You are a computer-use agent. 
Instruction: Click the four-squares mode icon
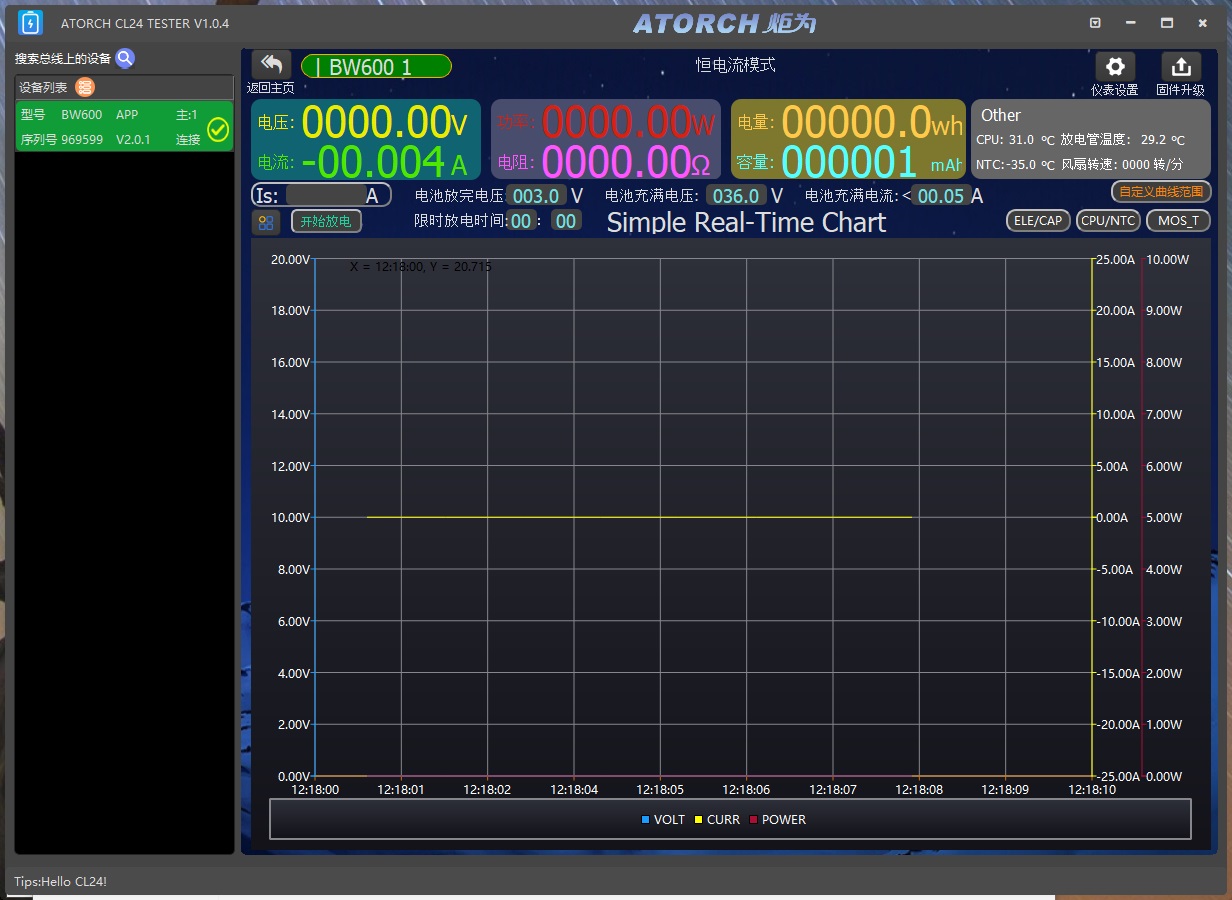(x=266, y=222)
